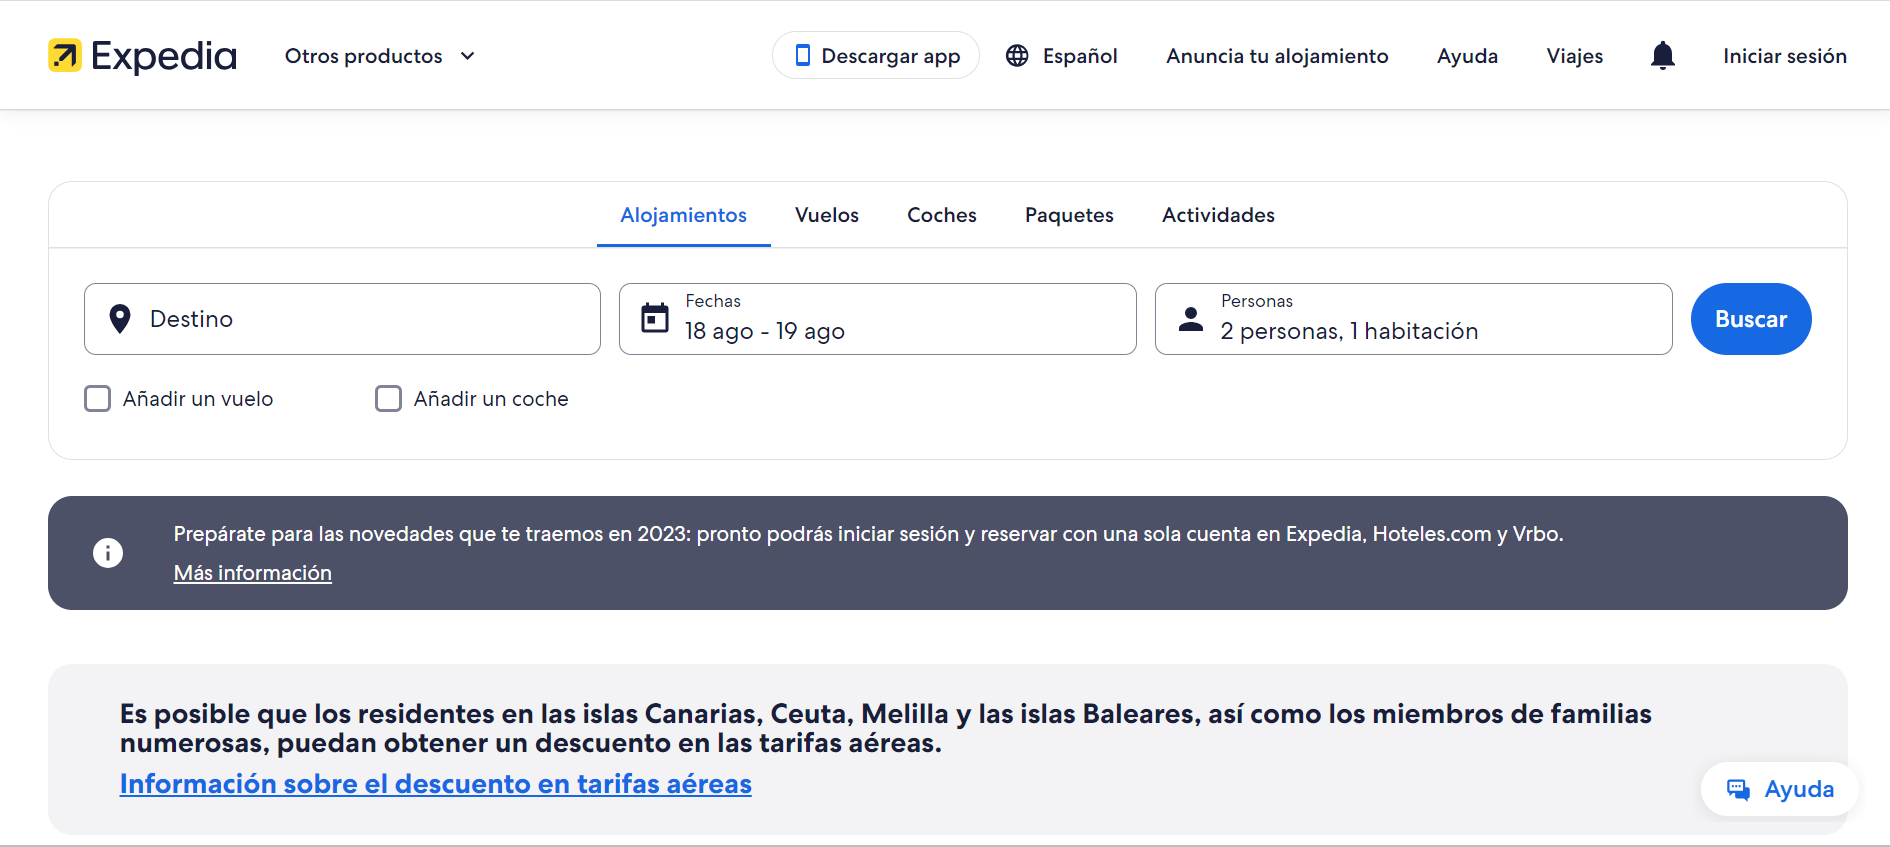This screenshot has height=847, width=1890.
Task: Click the phone icon in Descargar app
Action: click(x=802, y=56)
